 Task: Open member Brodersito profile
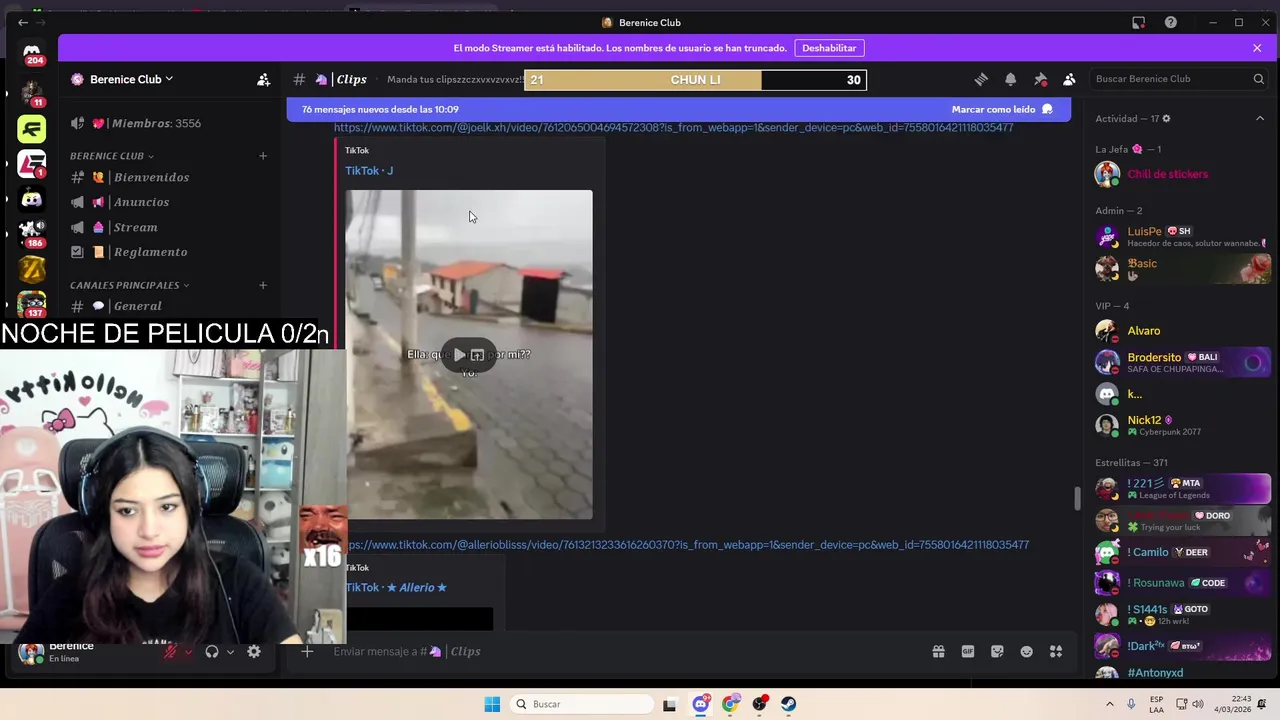pyautogui.click(x=1182, y=362)
